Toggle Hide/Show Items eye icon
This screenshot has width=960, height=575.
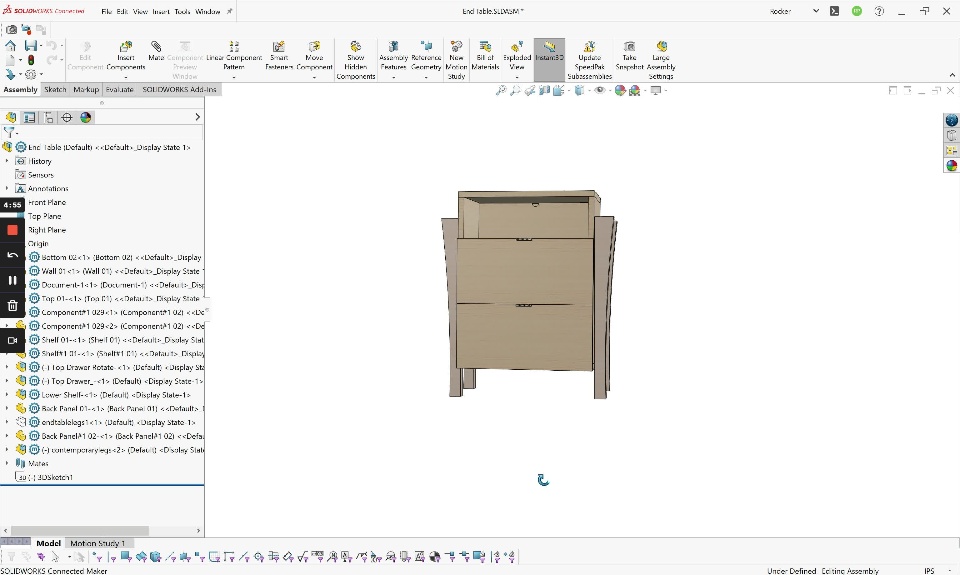click(600, 91)
